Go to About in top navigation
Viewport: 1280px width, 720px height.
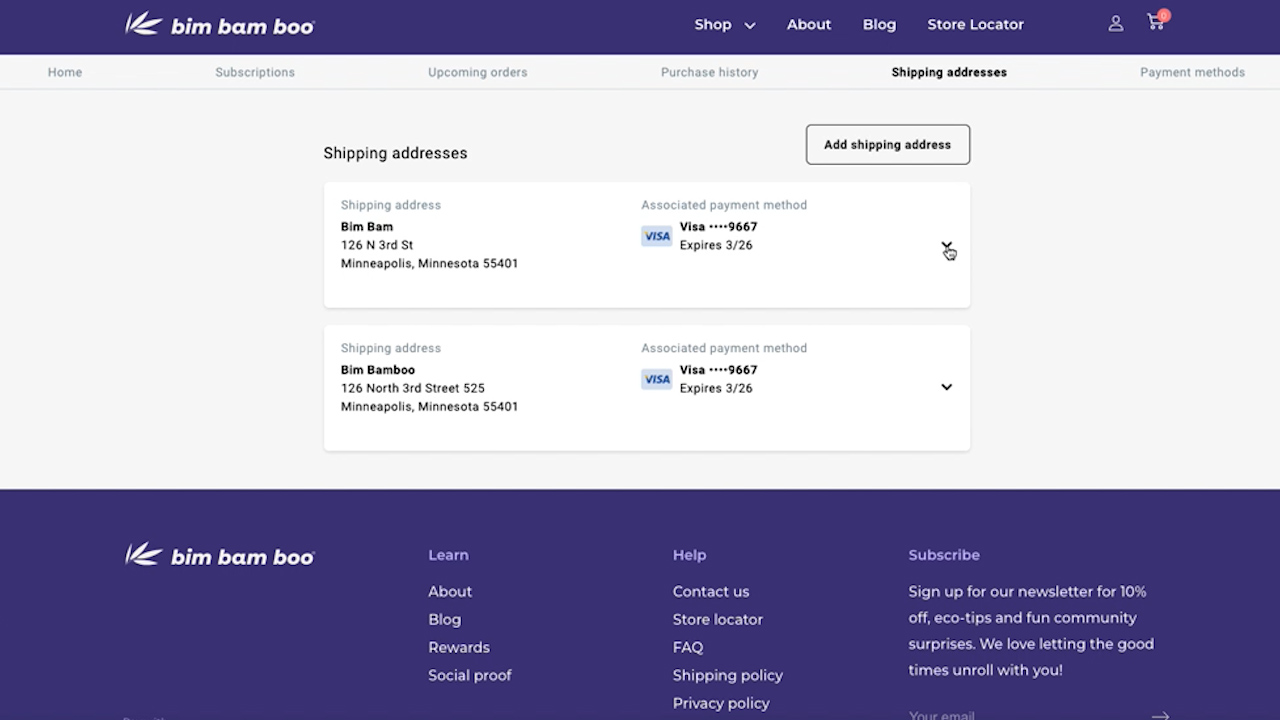pyautogui.click(x=809, y=24)
